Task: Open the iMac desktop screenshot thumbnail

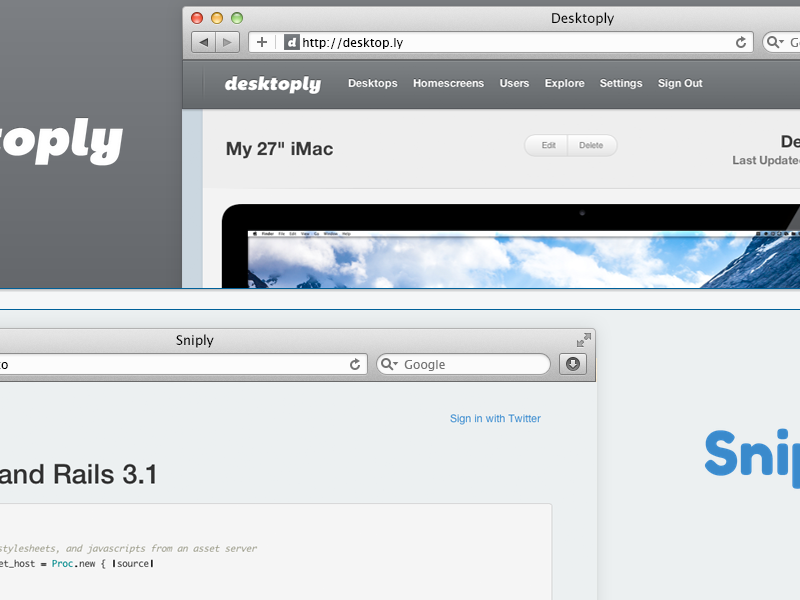Action: [x=511, y=246]
